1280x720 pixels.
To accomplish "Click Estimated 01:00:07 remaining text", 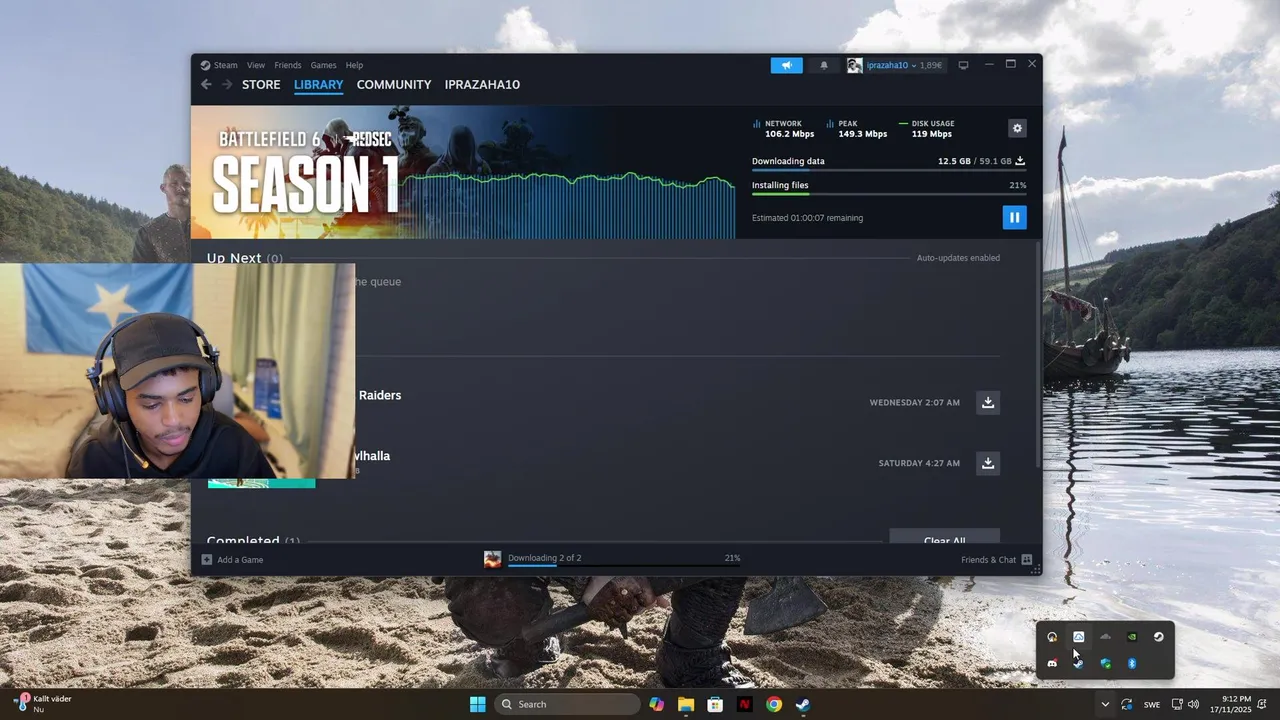I will 807,218.
